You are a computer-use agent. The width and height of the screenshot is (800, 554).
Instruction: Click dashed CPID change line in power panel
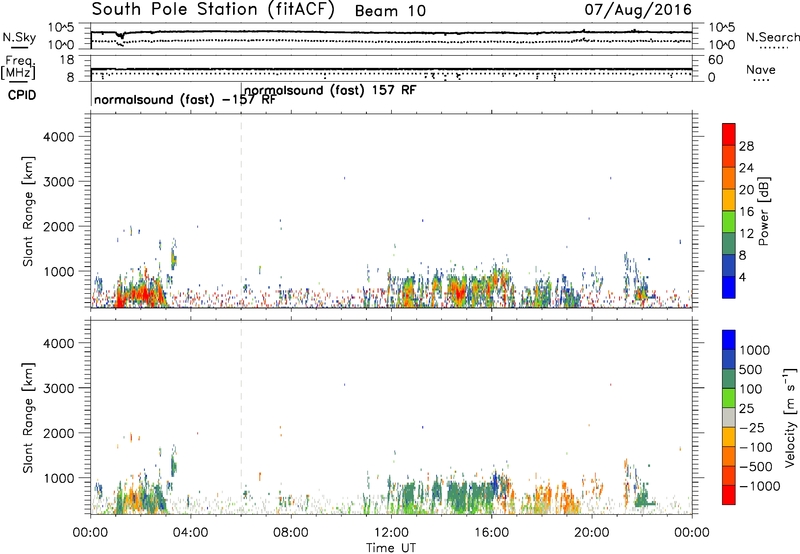(x=241, y=211)
